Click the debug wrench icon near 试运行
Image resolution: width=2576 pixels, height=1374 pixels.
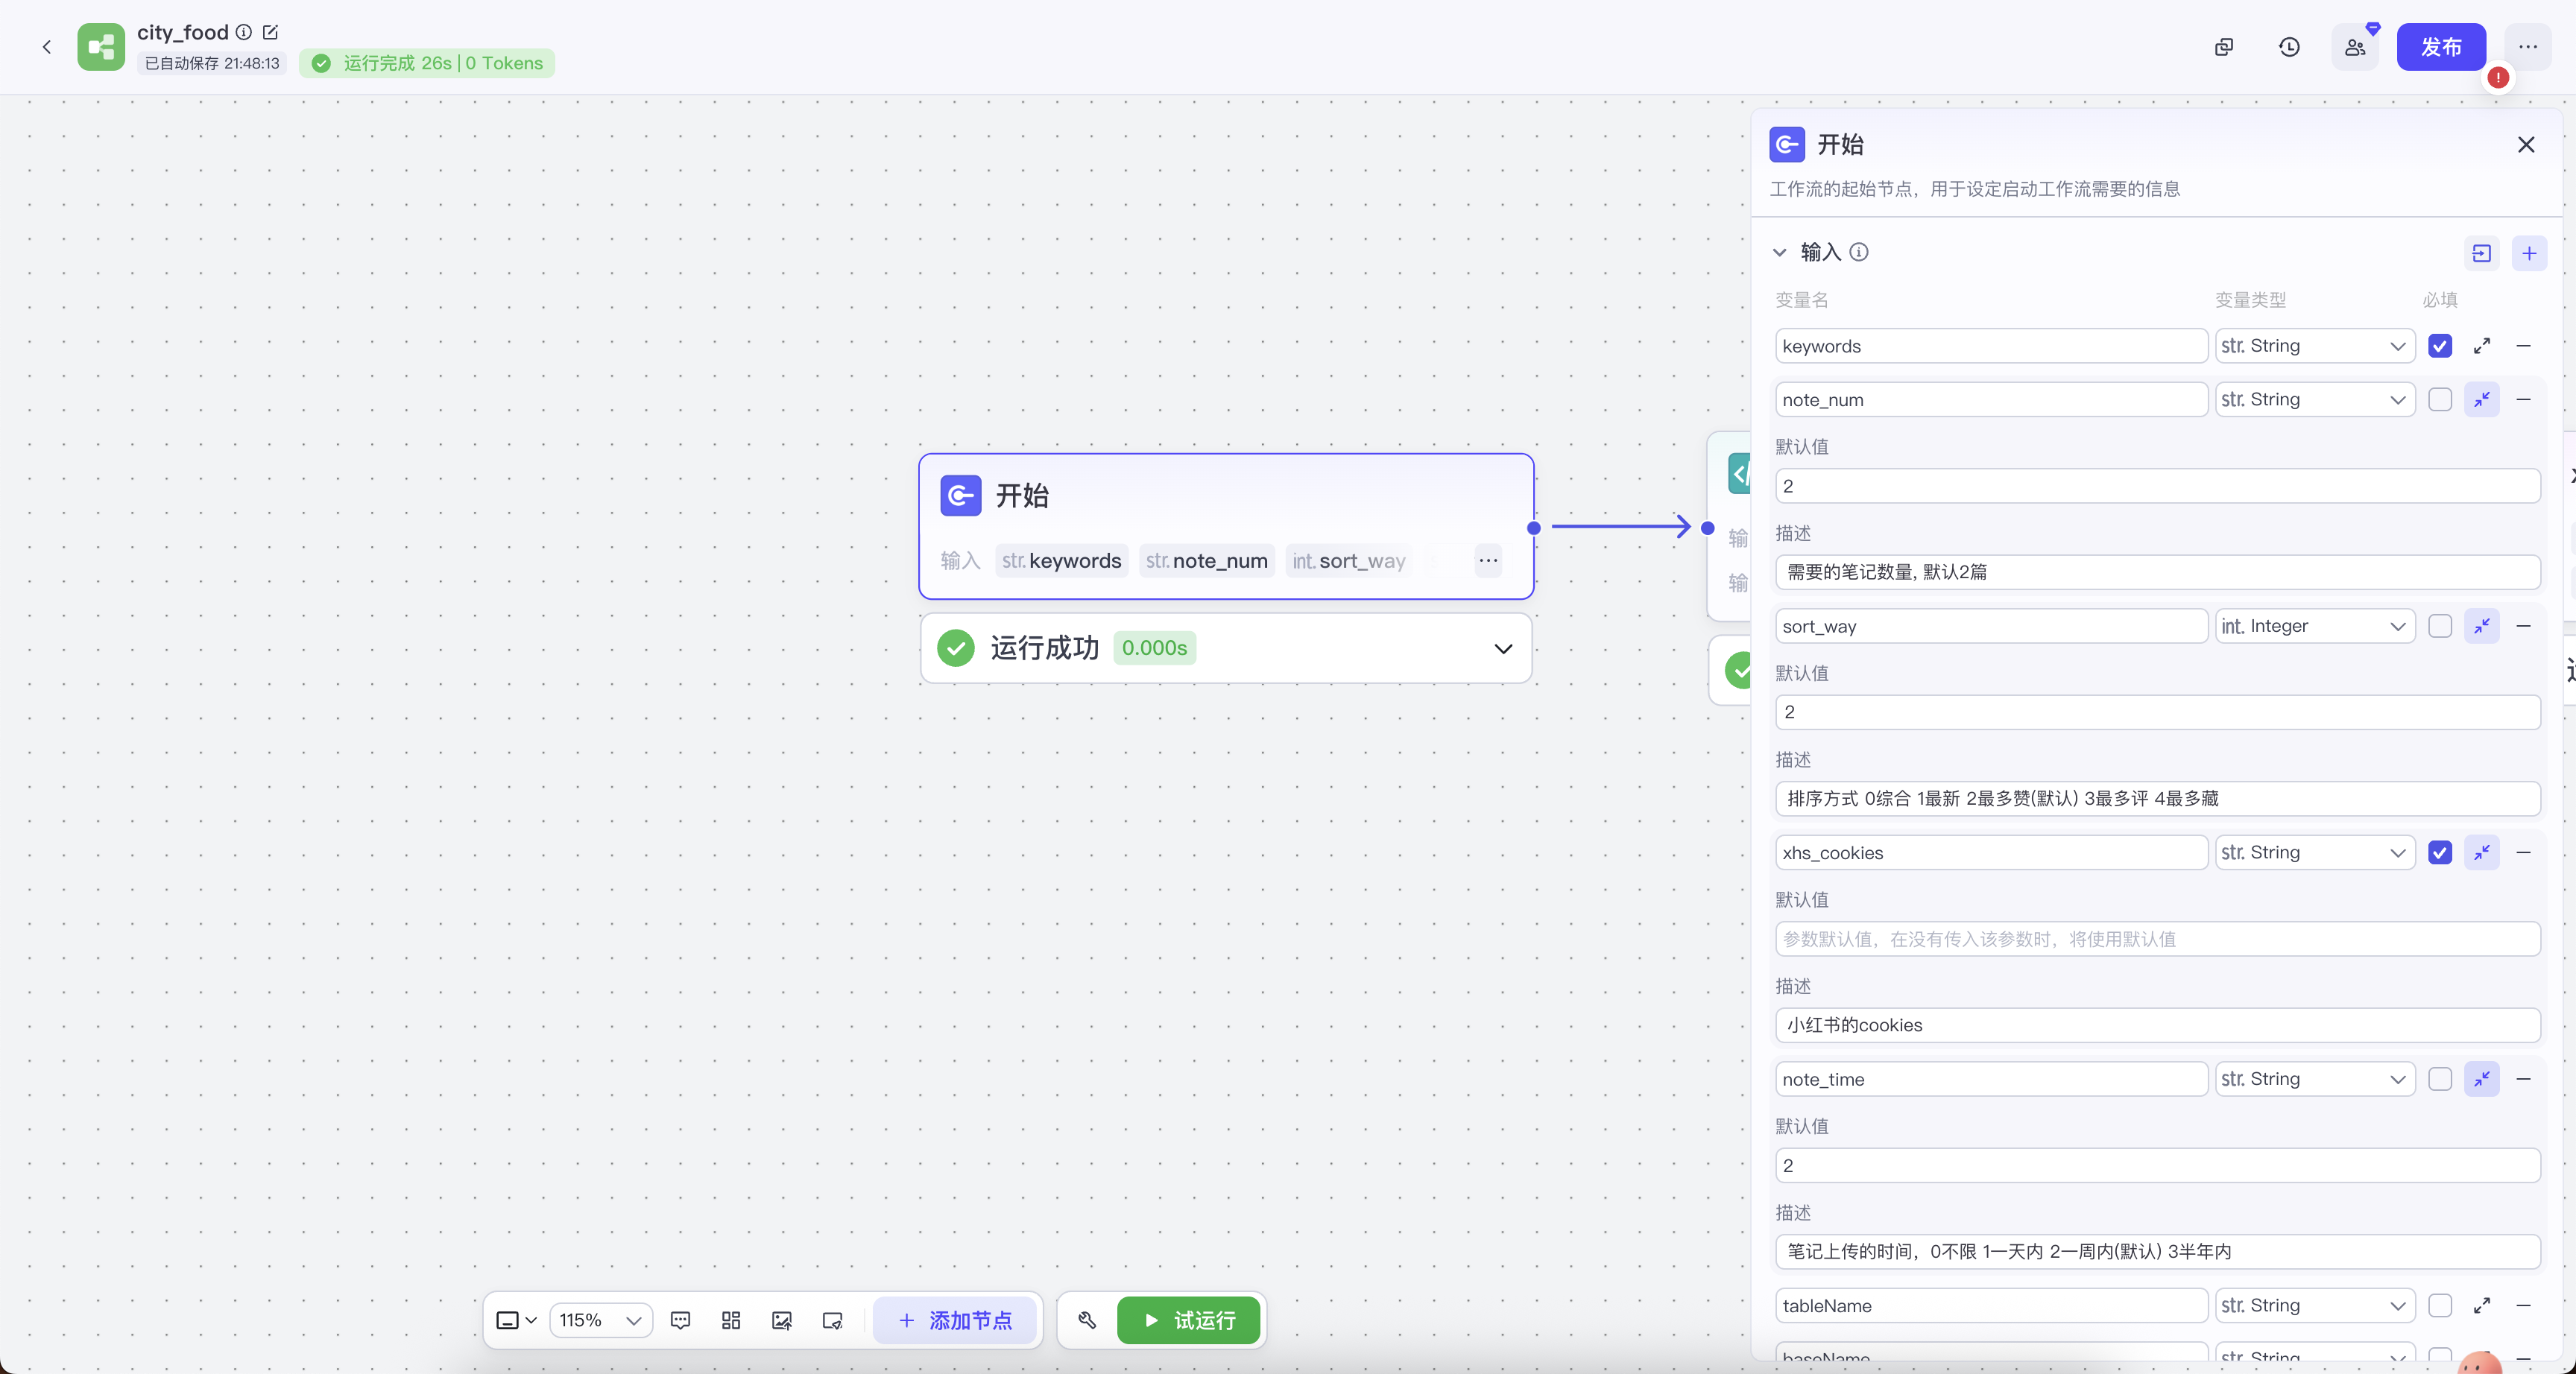[1087, 1320]
